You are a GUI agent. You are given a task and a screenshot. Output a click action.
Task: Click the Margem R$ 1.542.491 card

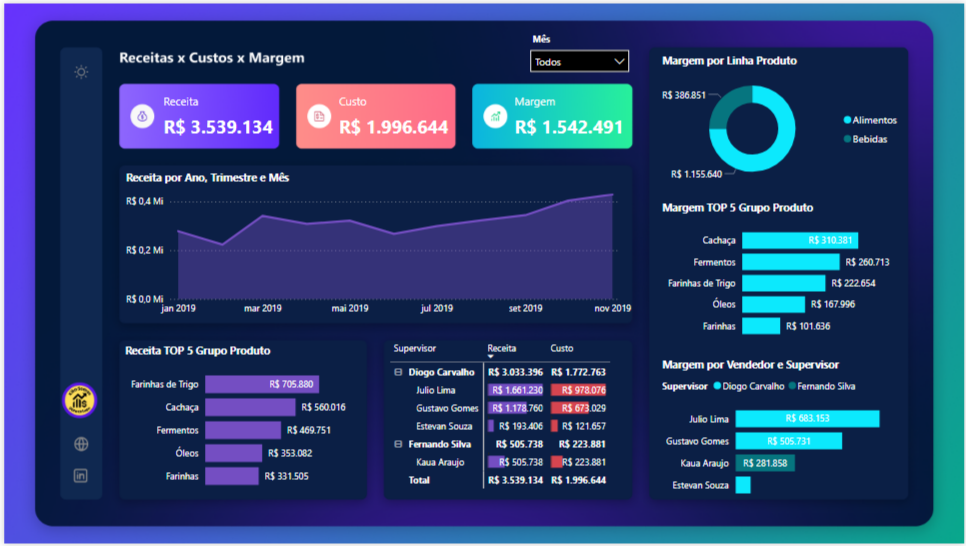click(x=552, y=116)
